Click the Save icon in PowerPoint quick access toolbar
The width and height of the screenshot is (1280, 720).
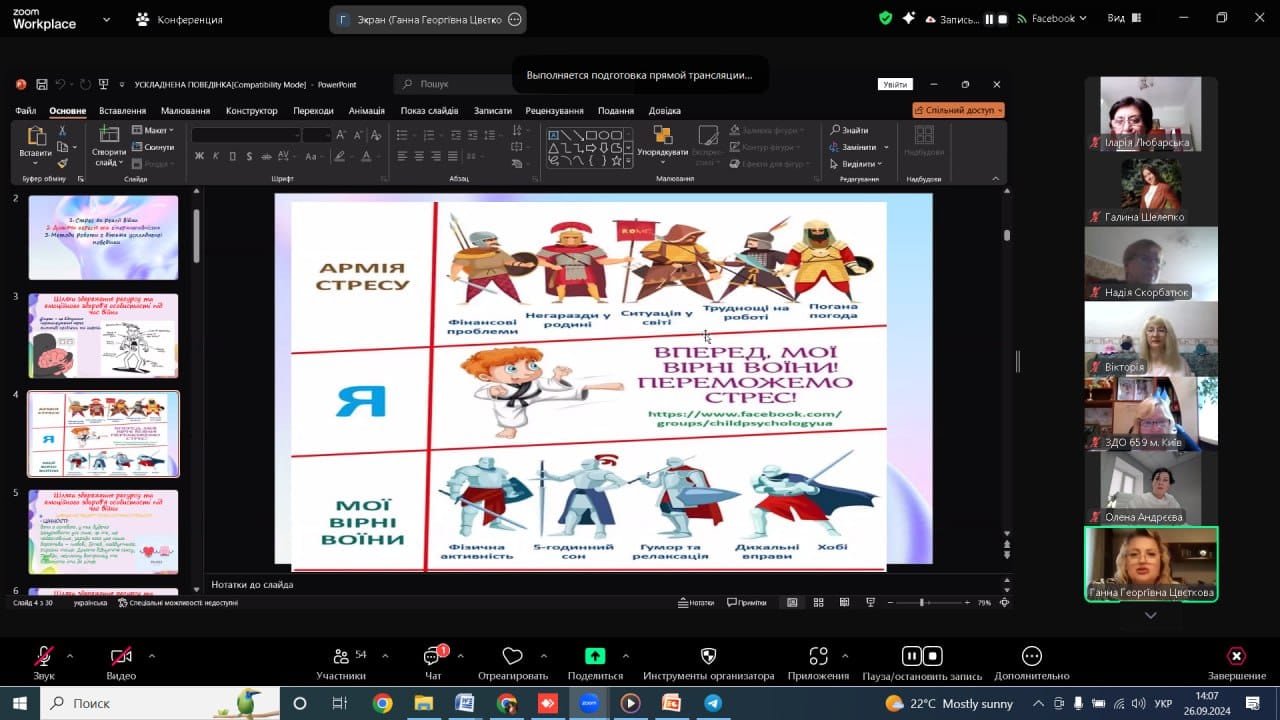pyautogui.click(x=41, y=84)
